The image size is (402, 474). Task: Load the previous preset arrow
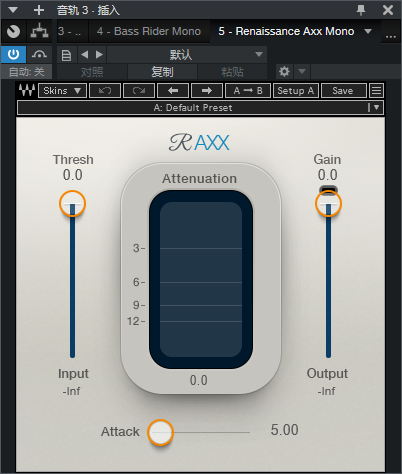pos(85,55)
